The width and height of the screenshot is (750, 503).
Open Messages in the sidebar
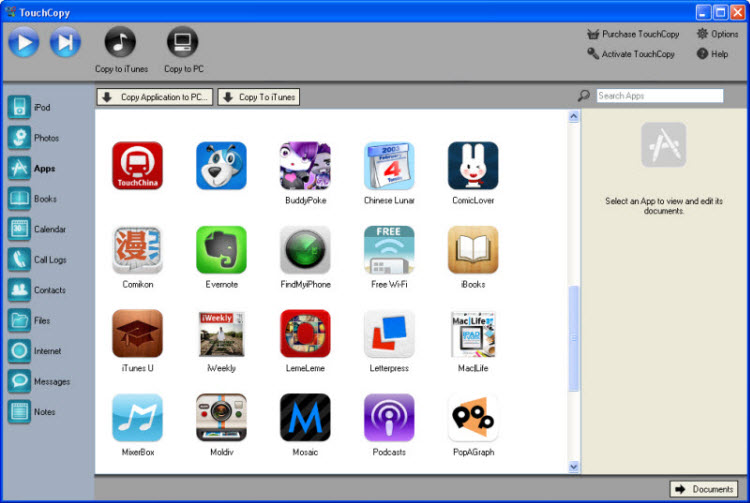click(39, 382)
